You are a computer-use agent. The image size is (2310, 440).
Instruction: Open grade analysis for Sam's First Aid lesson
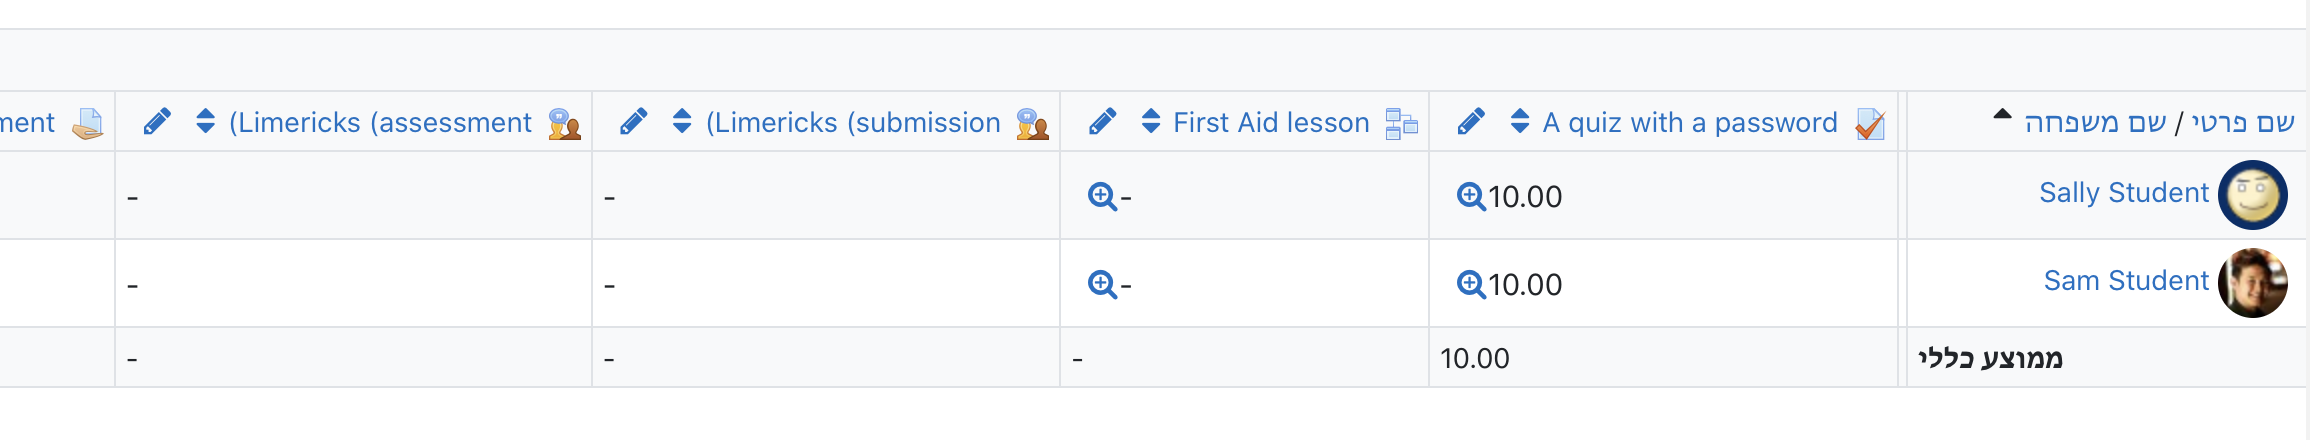click(1102, 284)
